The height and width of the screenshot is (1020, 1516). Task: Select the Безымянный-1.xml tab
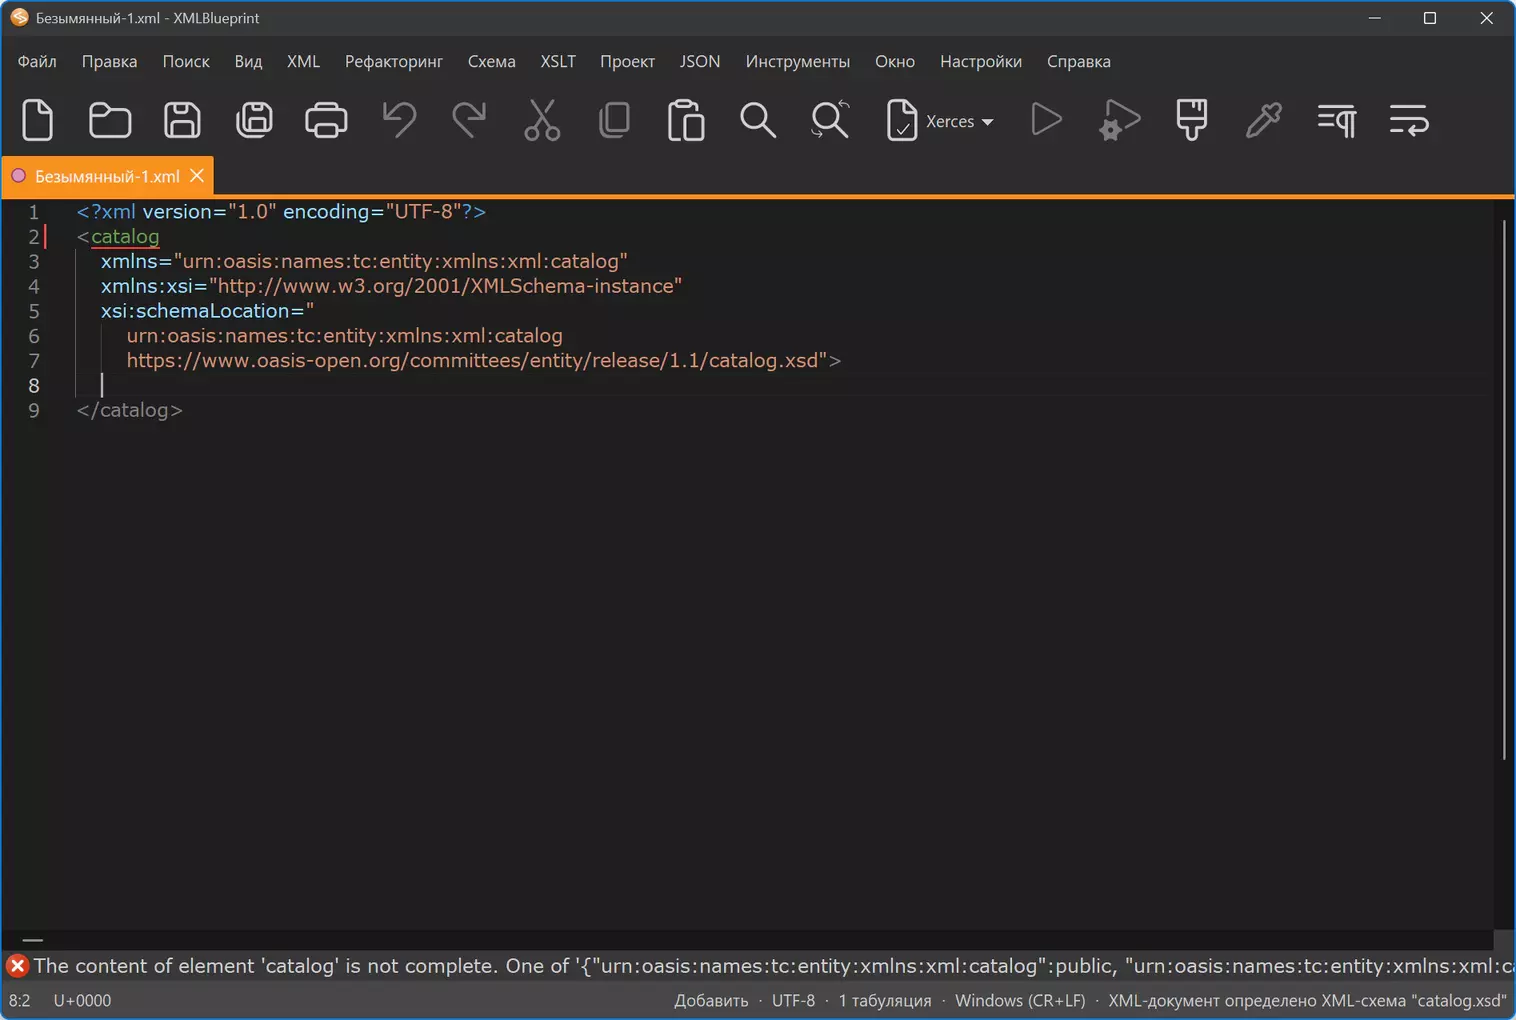pyautogui.click(x=107, y=176)
